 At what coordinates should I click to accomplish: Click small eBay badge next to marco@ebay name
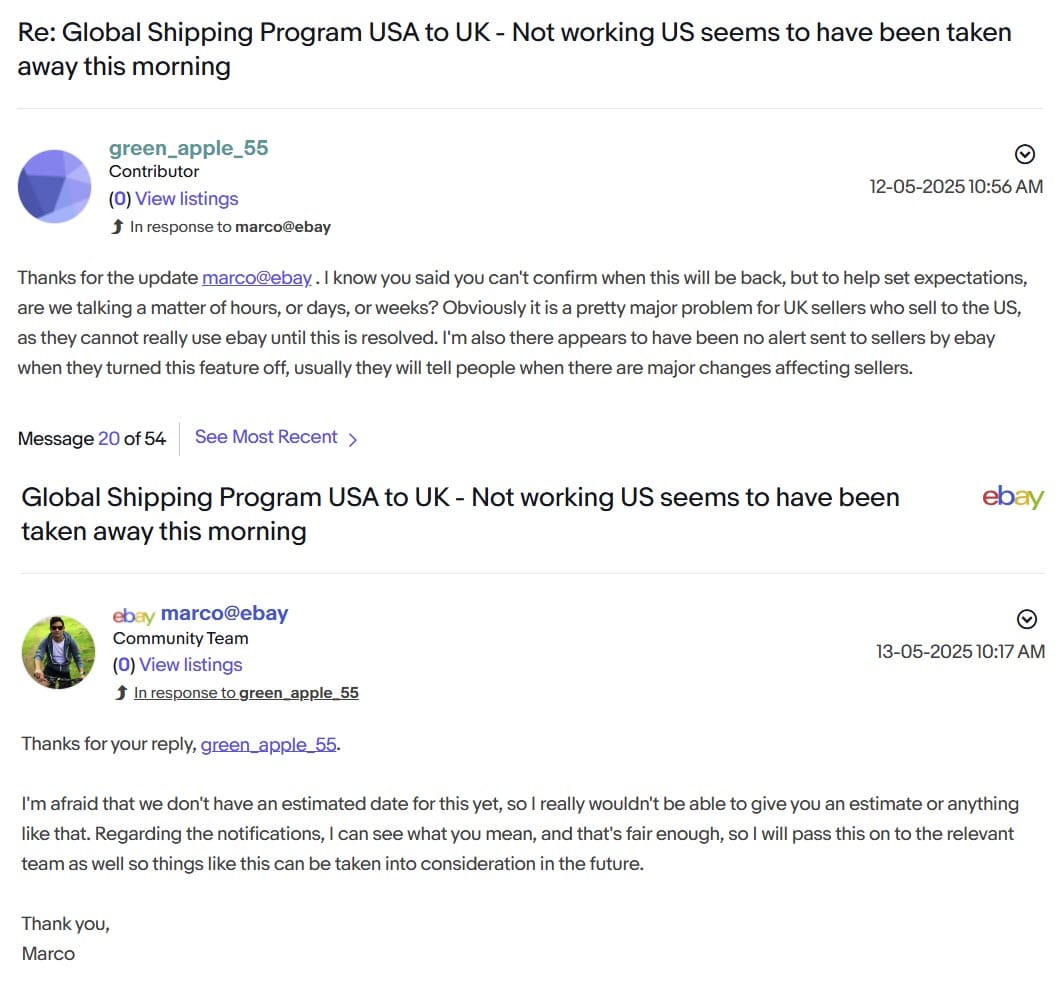[133, 615]
